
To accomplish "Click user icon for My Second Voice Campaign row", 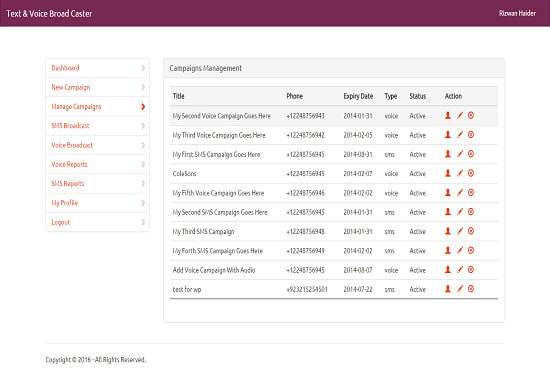I will tap(448, 115).
